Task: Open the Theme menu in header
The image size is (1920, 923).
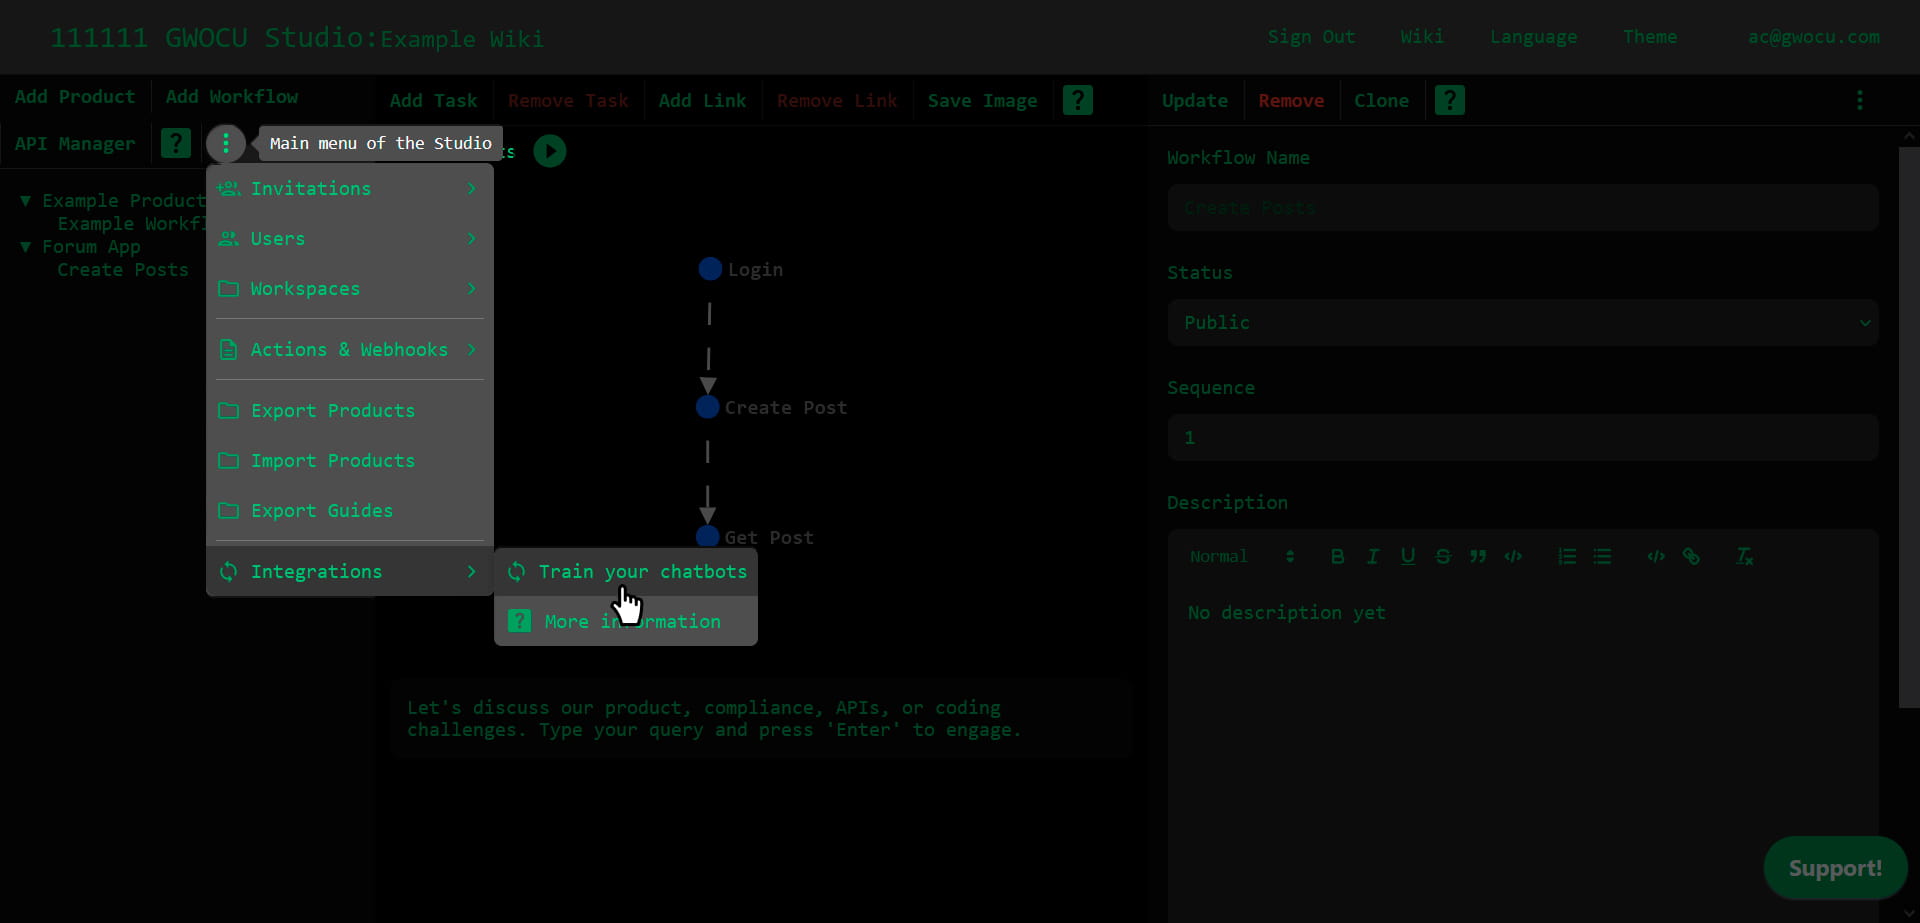Action: tap(1650, 37)
